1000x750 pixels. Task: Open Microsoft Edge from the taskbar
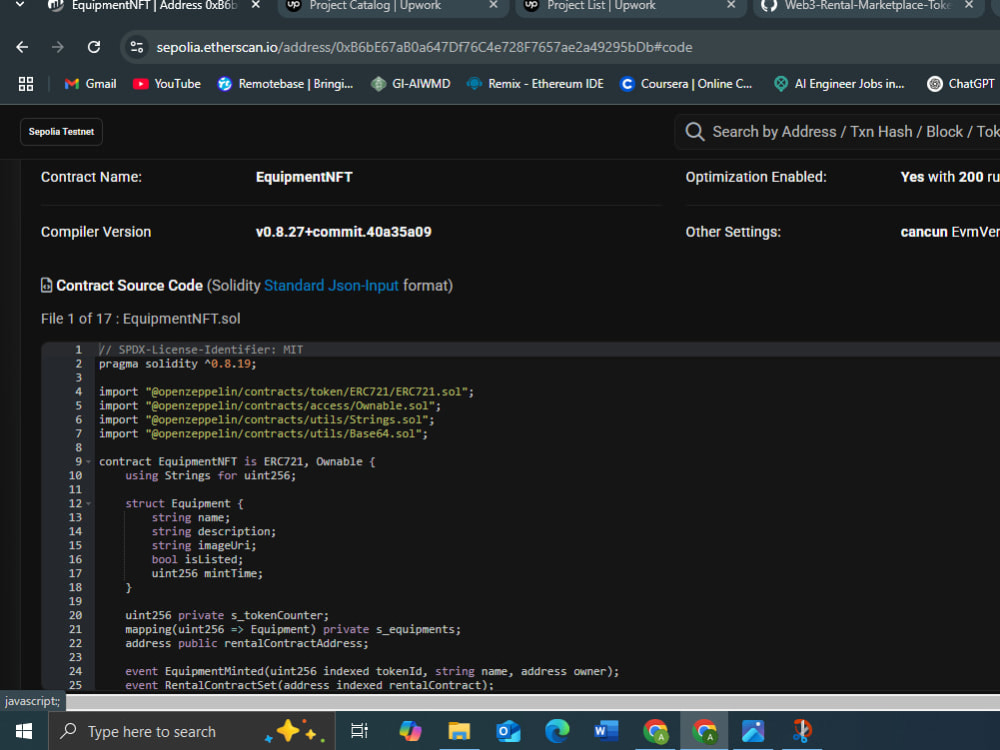click(557, 731)
